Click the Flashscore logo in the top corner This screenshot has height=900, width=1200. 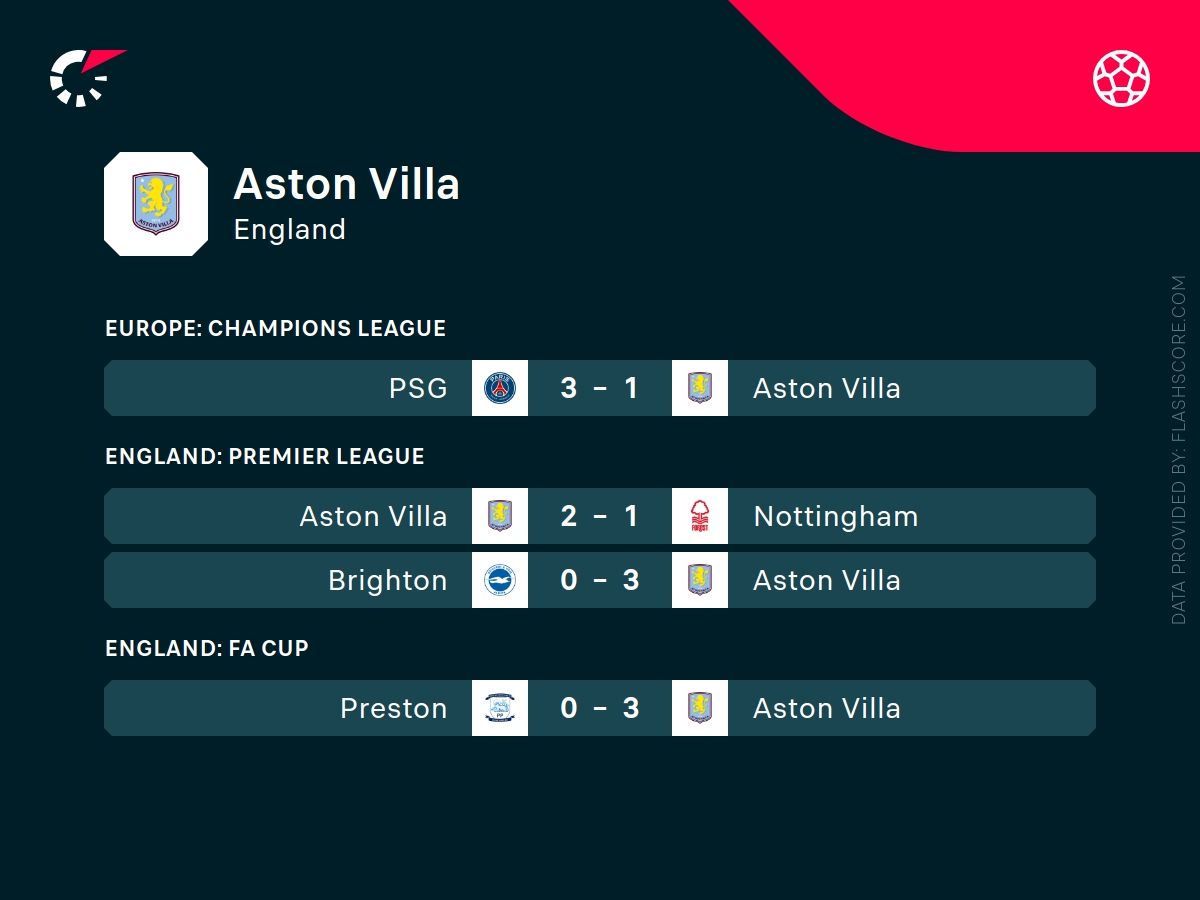point(84,77)
